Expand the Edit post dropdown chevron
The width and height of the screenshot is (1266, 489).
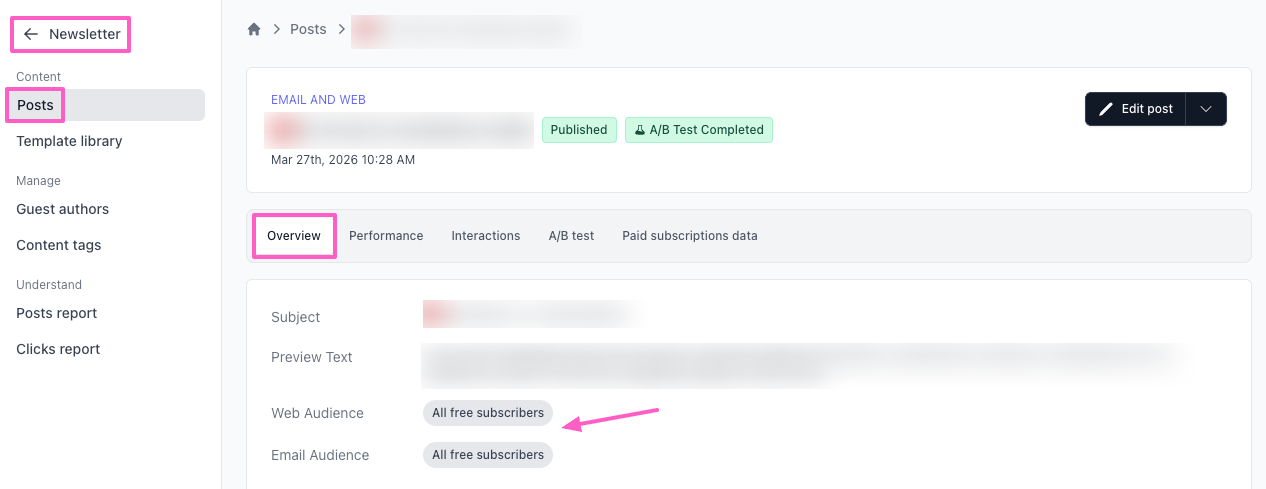tap(1206, 109)
